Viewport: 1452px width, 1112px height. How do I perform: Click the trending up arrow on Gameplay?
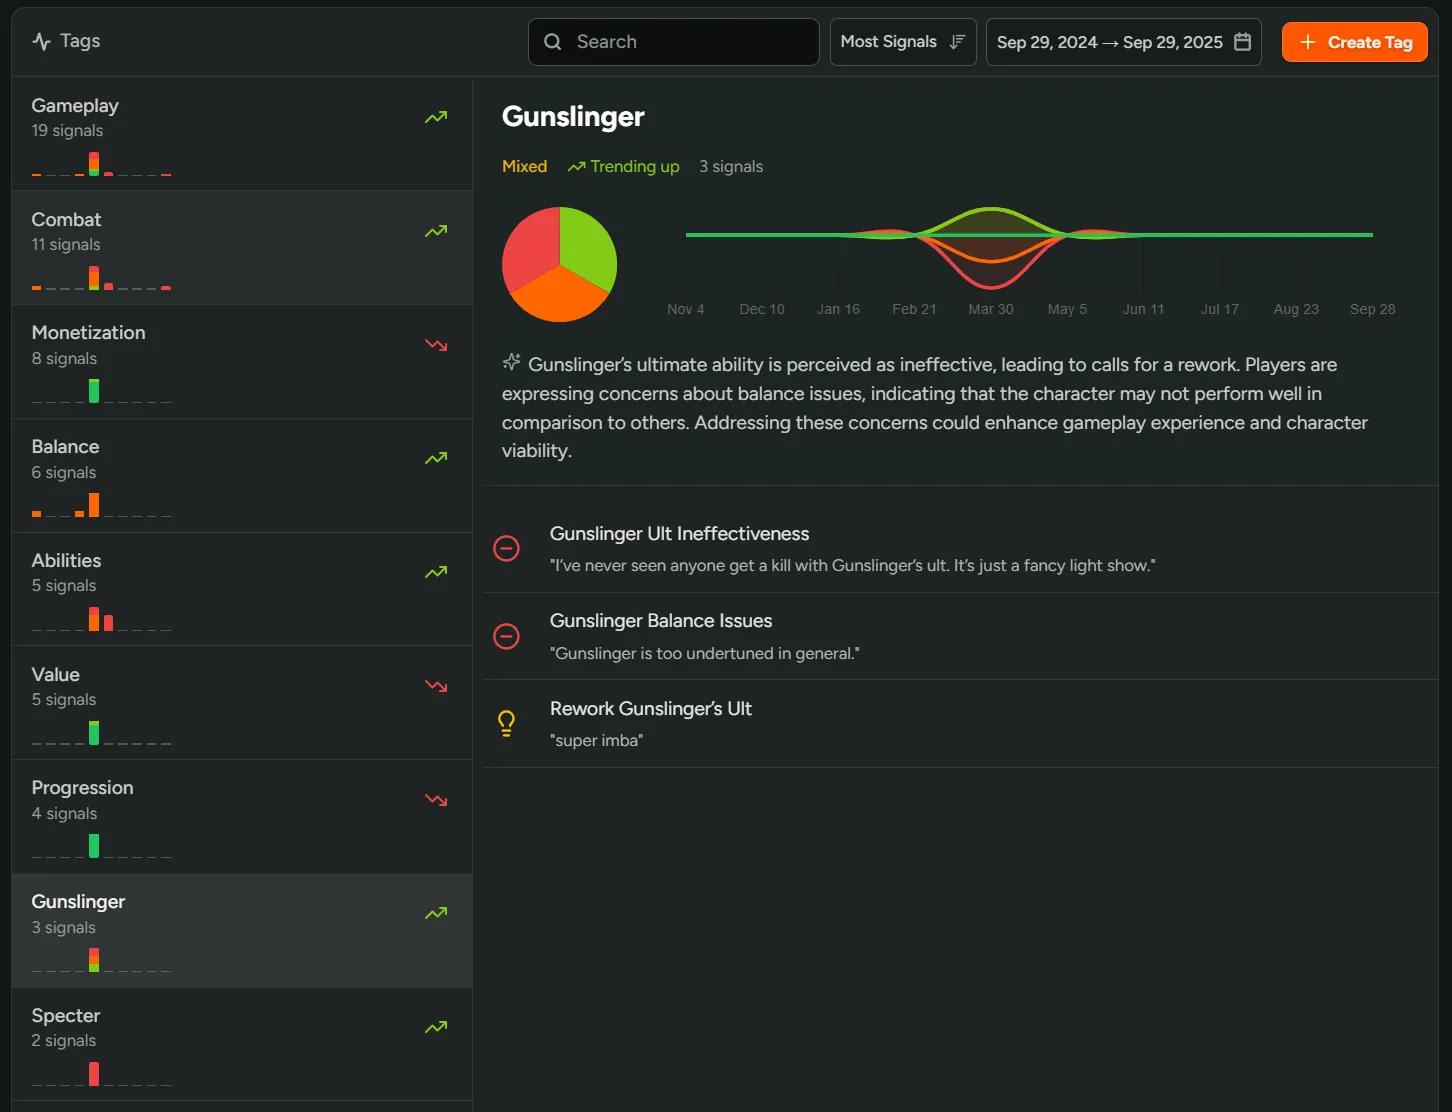(436, 117)
